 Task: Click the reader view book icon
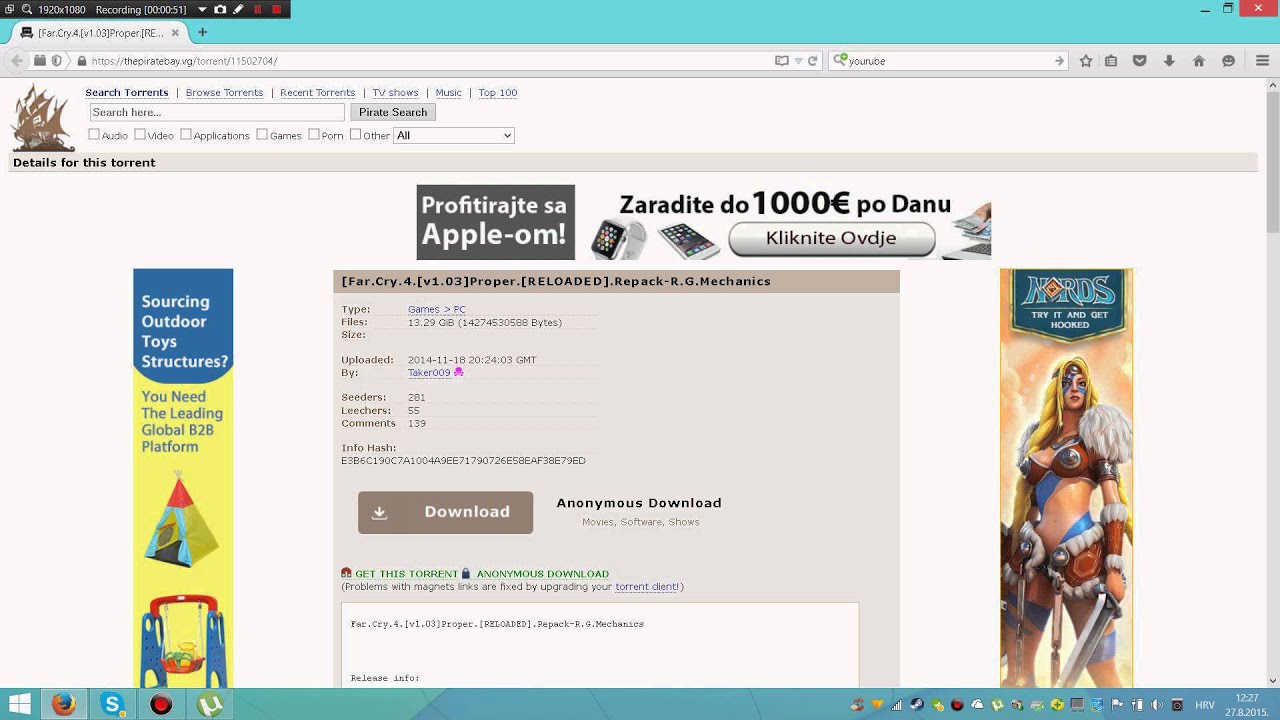tap(782, 61)
